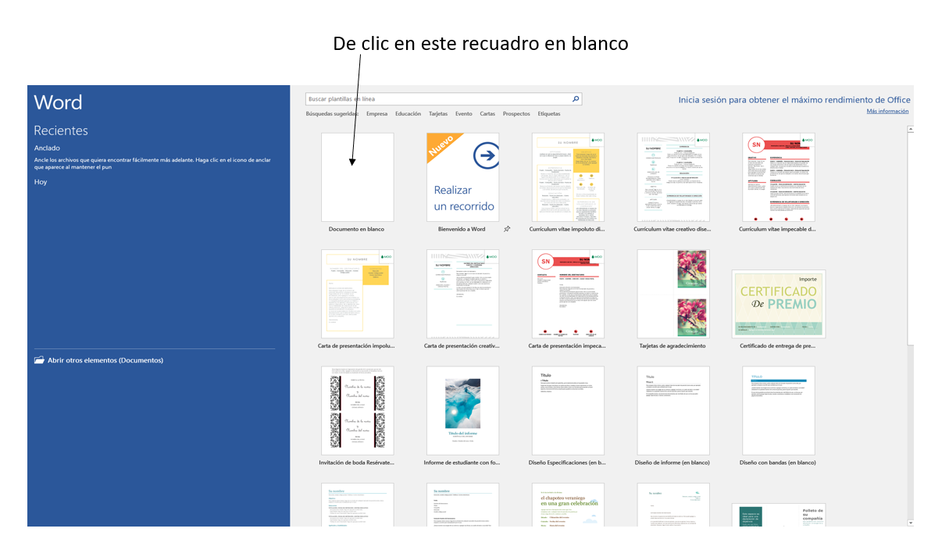Click the Buscar plantillas en línea search field
949x557 pixels.
444,99
